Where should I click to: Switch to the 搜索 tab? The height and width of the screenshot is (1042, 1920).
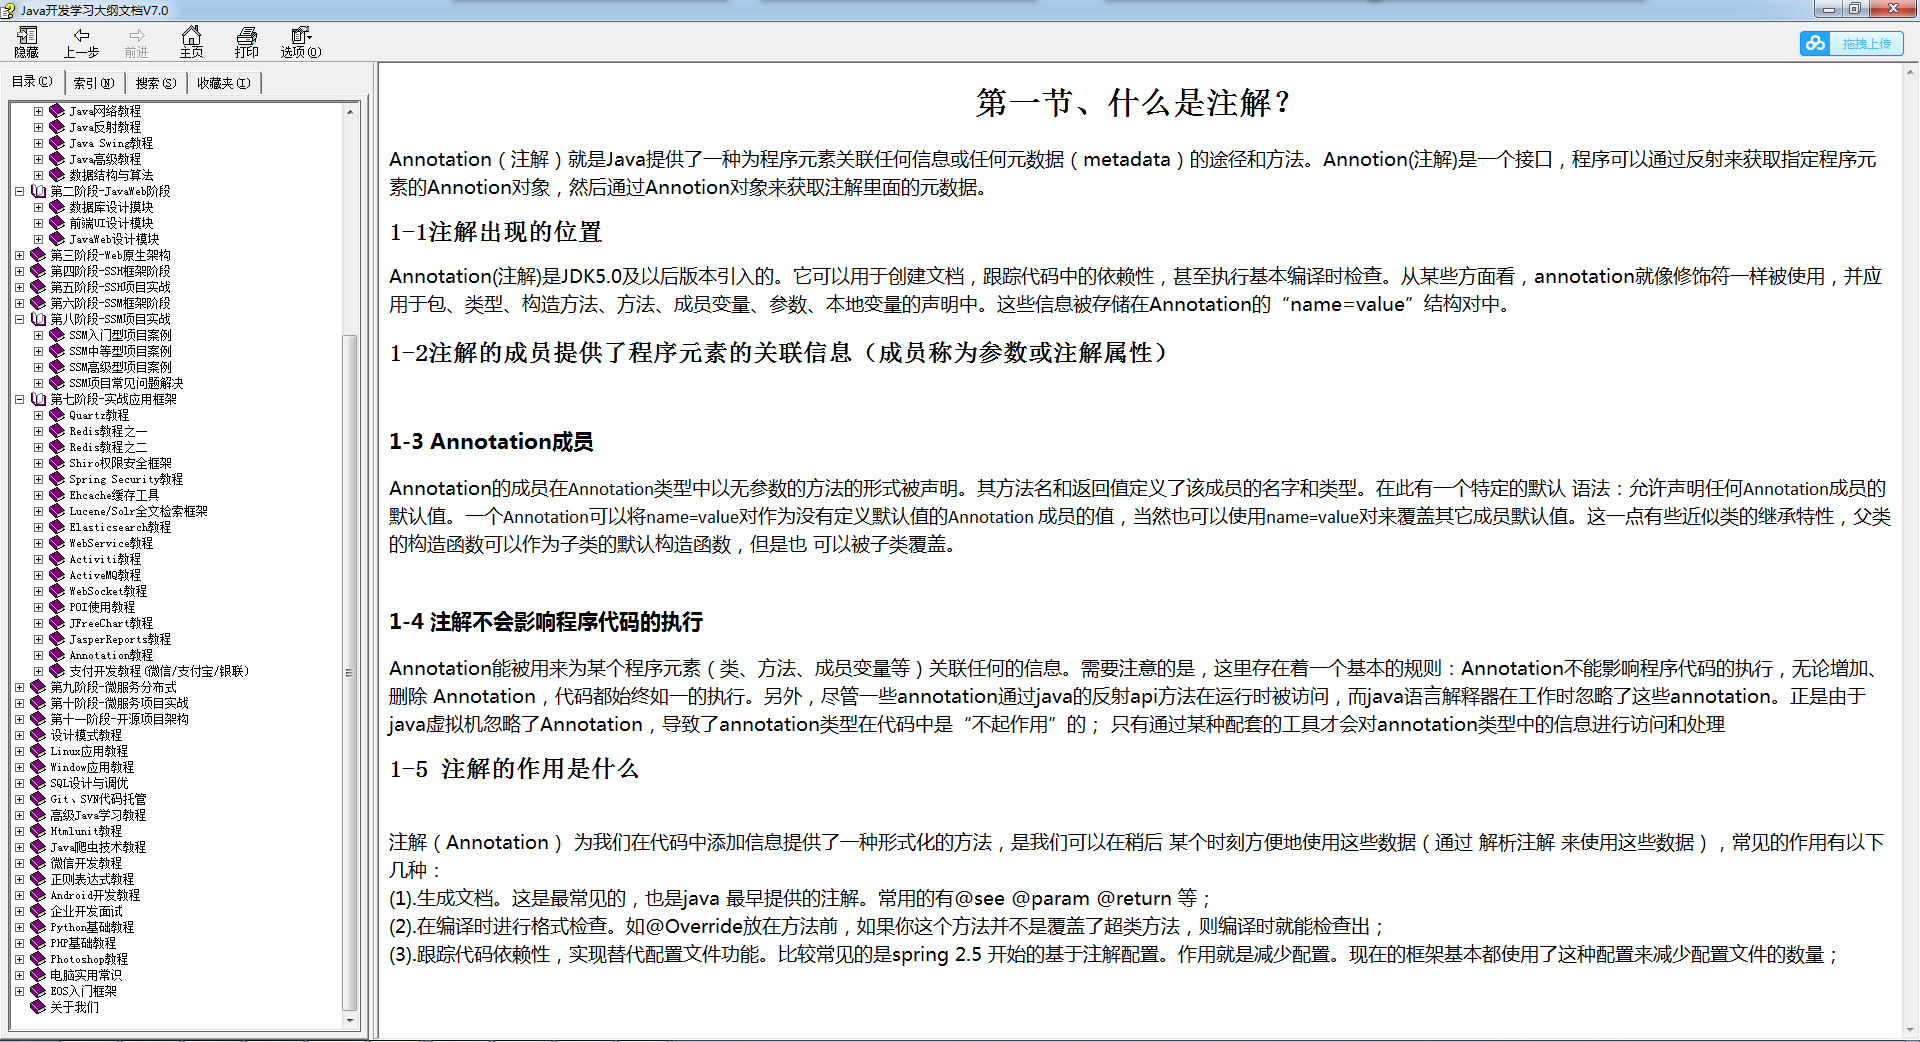pyautogui.click(x=156, y=83)
